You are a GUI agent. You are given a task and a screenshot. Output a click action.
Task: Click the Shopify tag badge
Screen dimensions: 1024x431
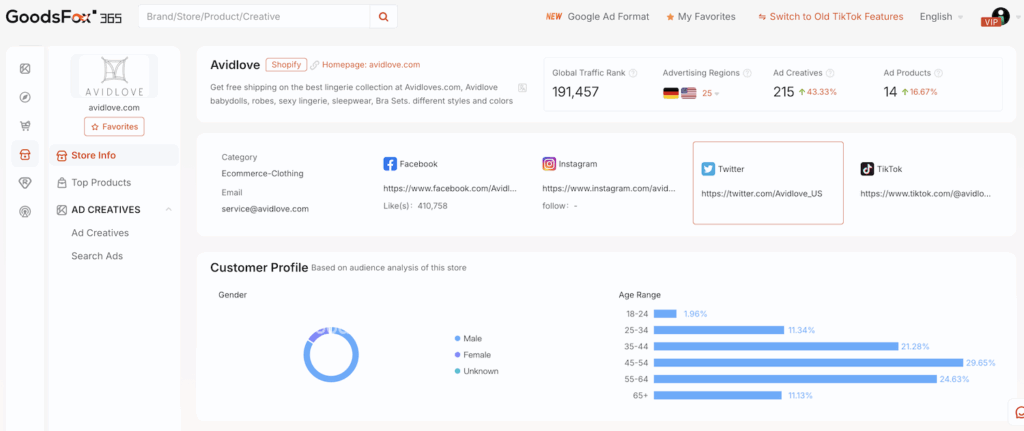coord(286,65)
